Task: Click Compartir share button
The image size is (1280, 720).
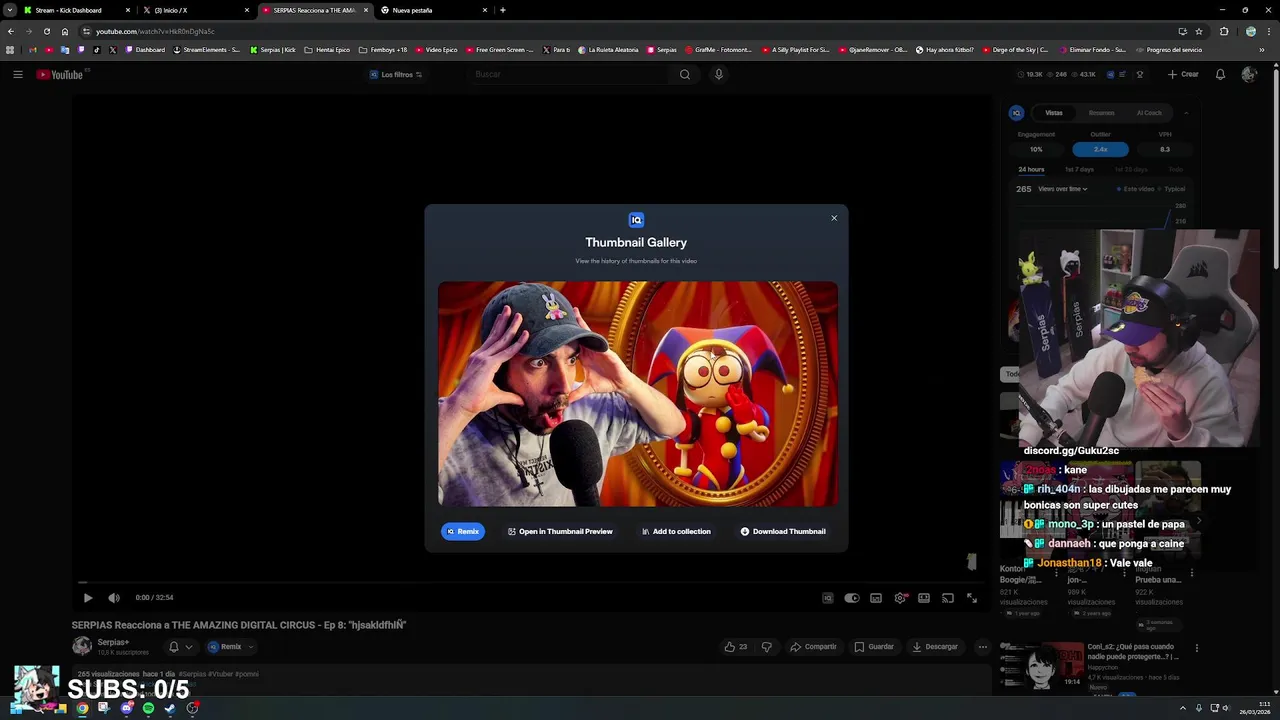Action: [x=813, y=647]
